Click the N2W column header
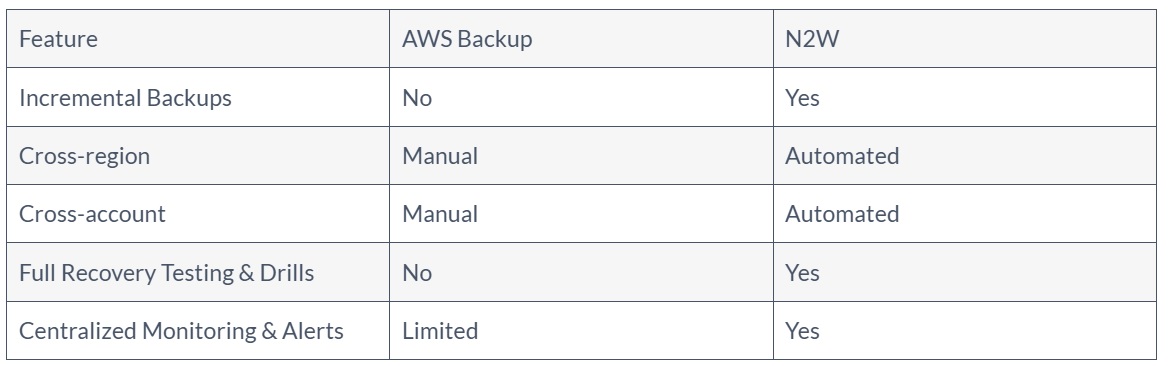Image resolution: width=1175 pixels, height=366 pixels. [964, 39]
